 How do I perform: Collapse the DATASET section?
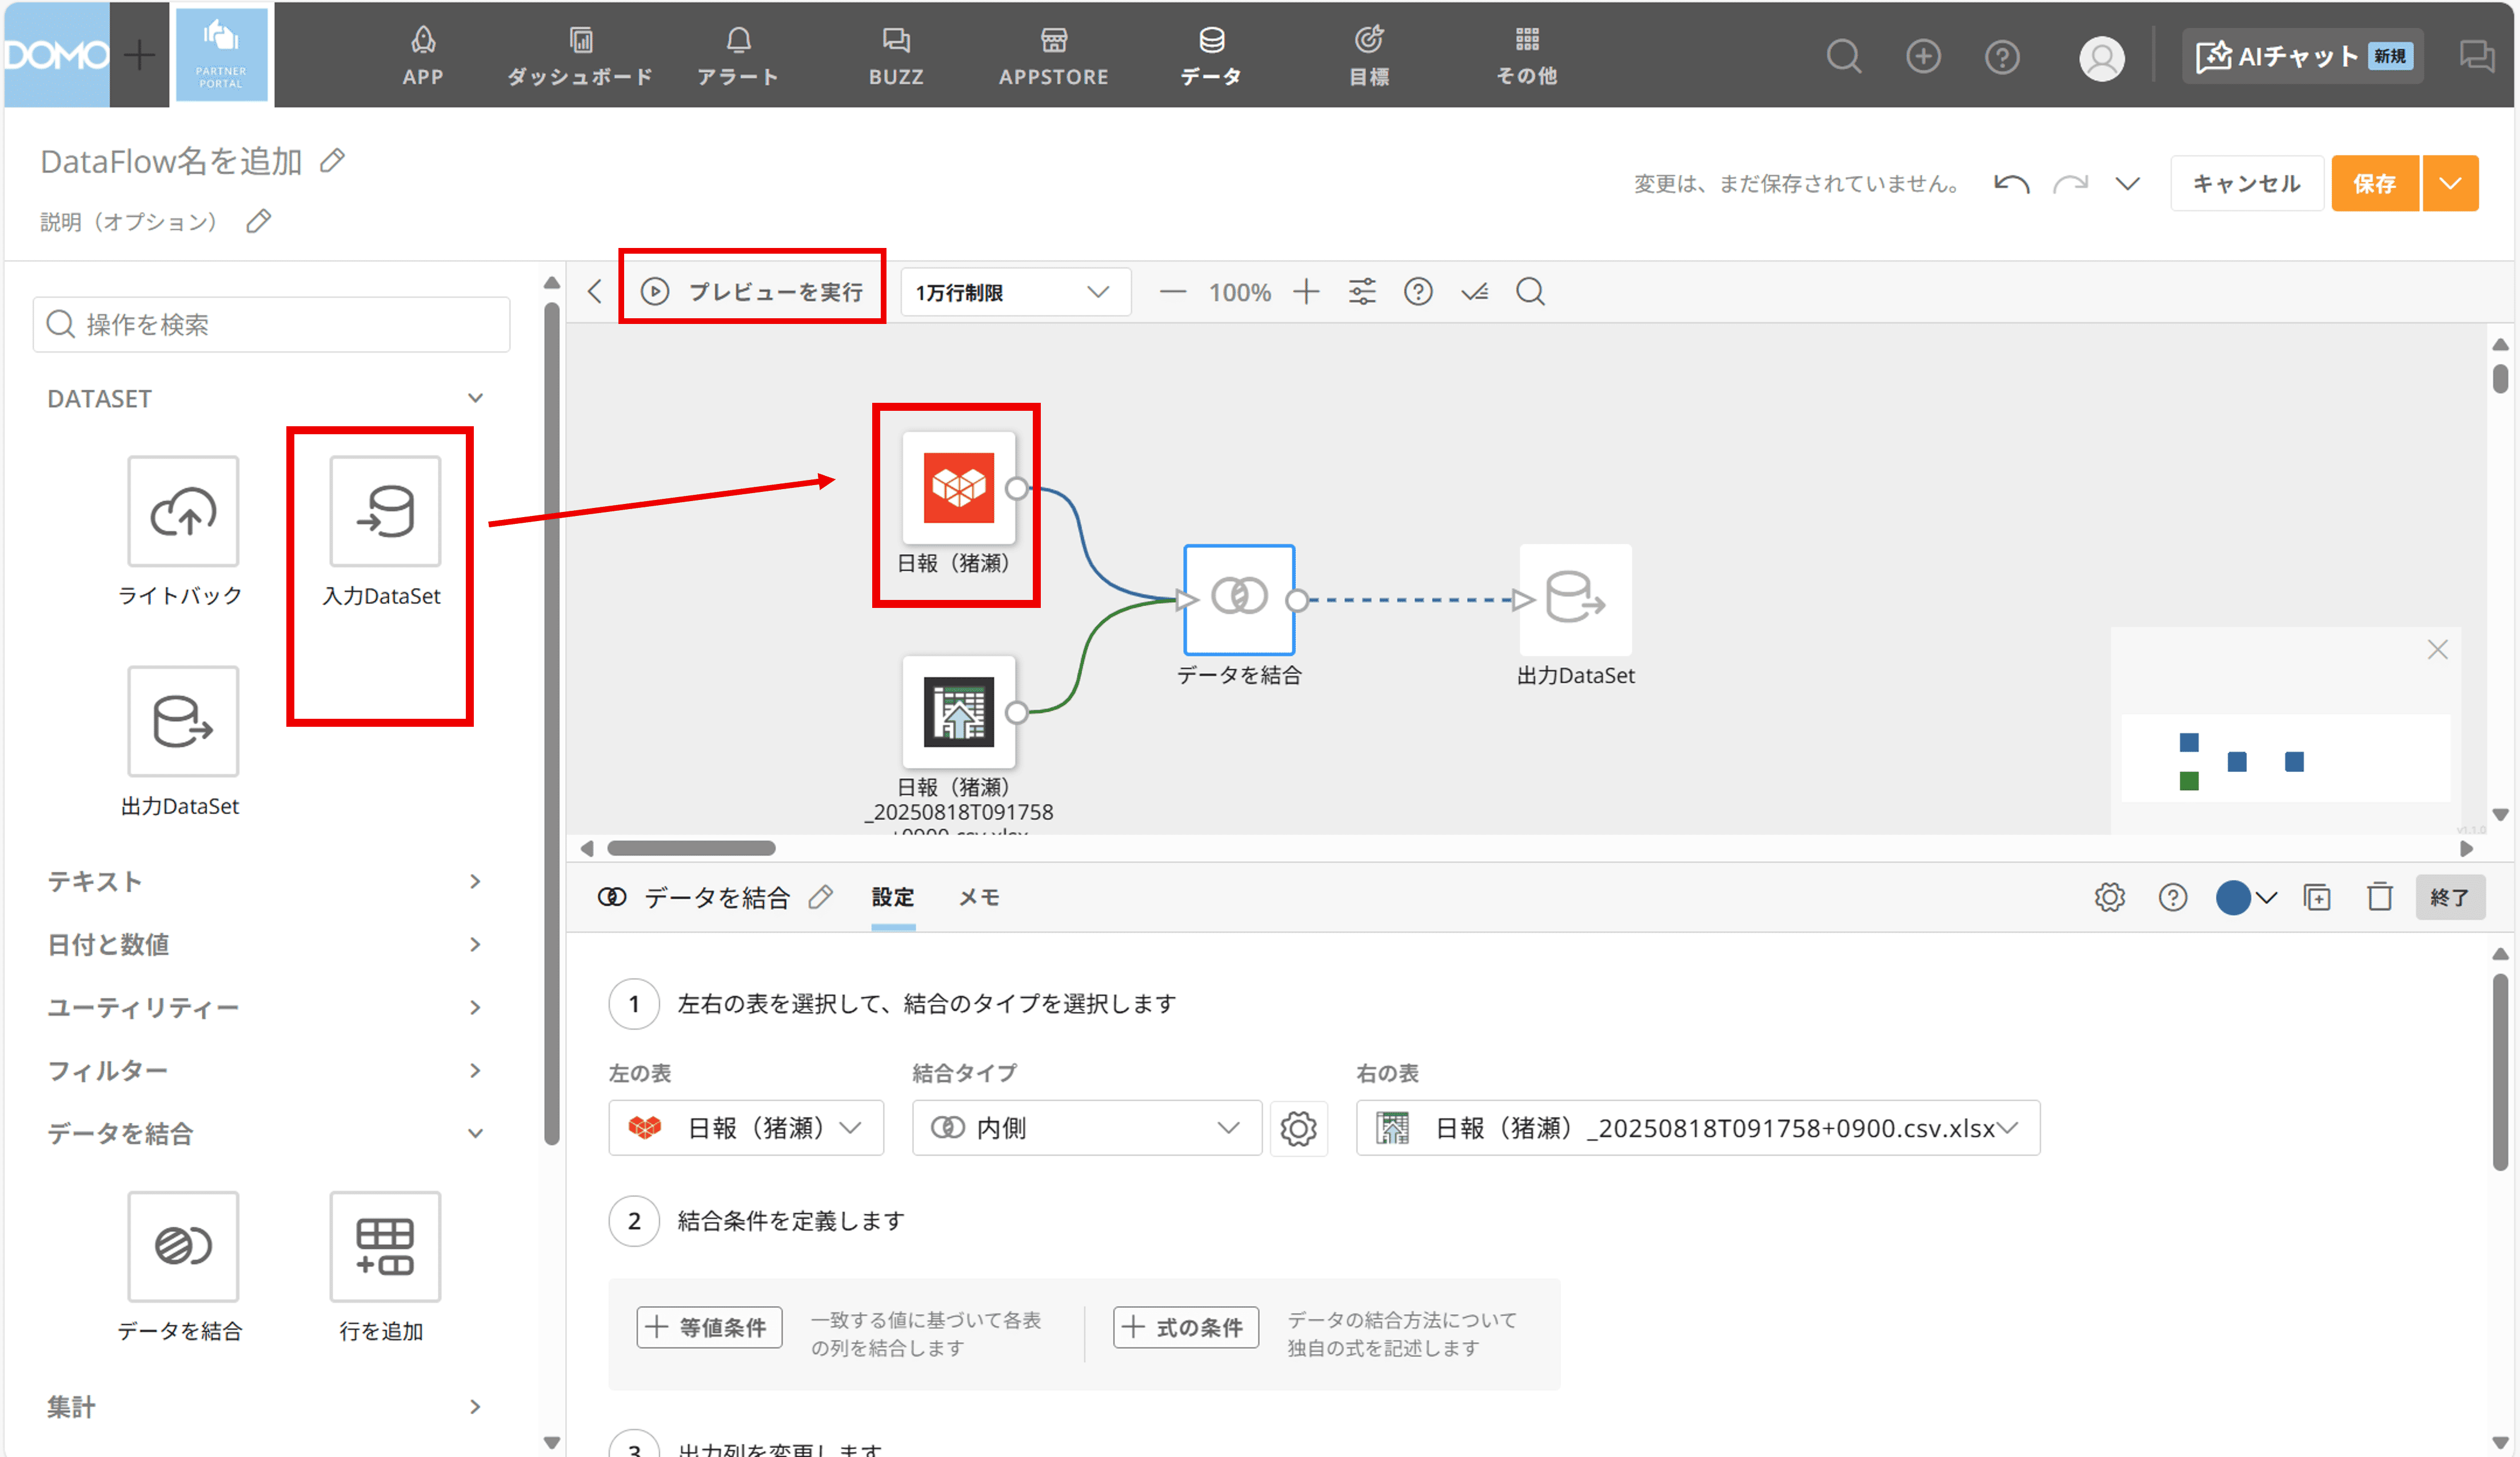pos(475,398)
